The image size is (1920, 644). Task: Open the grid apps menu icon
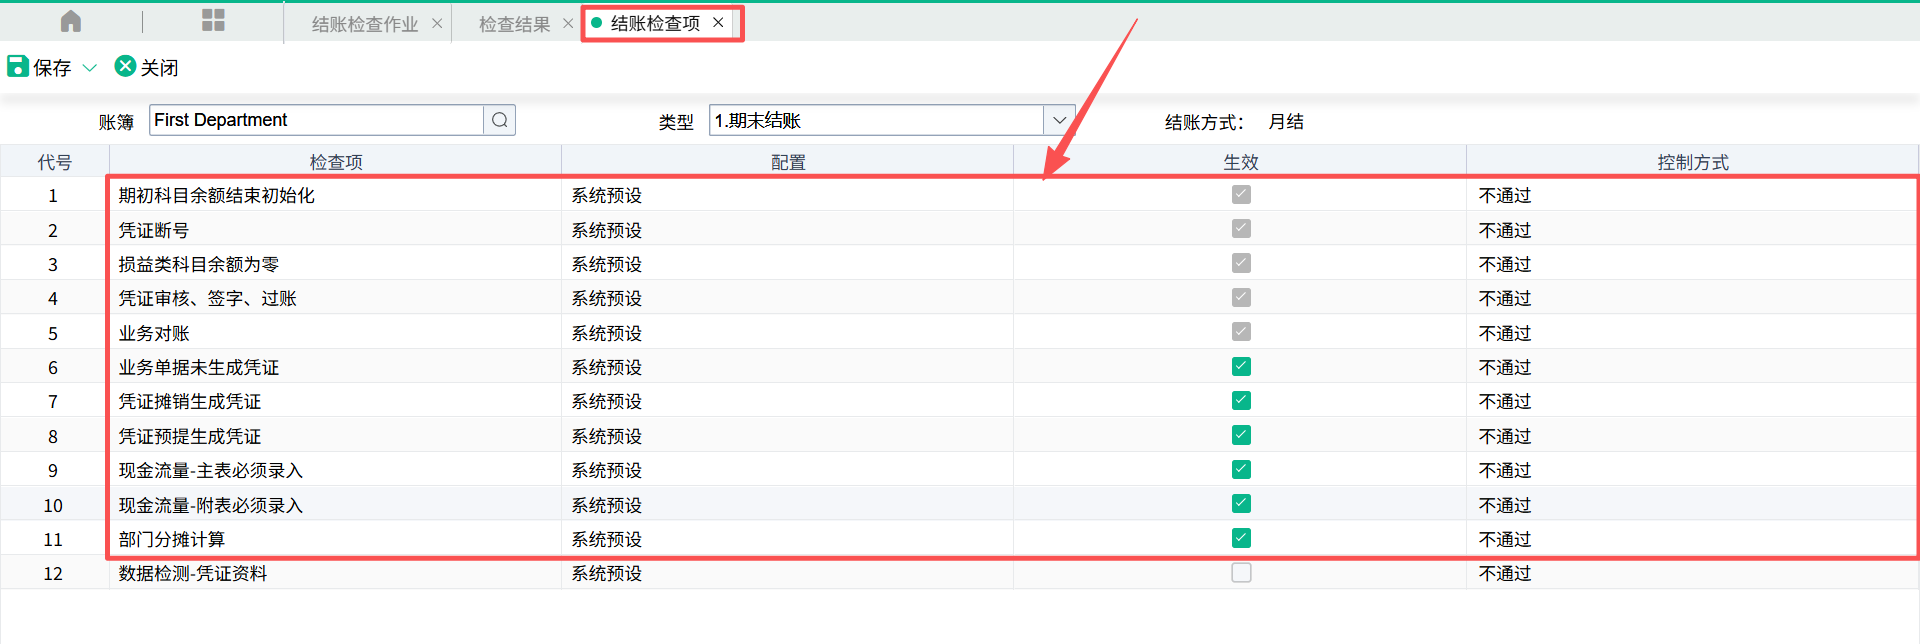click(213, 21)
